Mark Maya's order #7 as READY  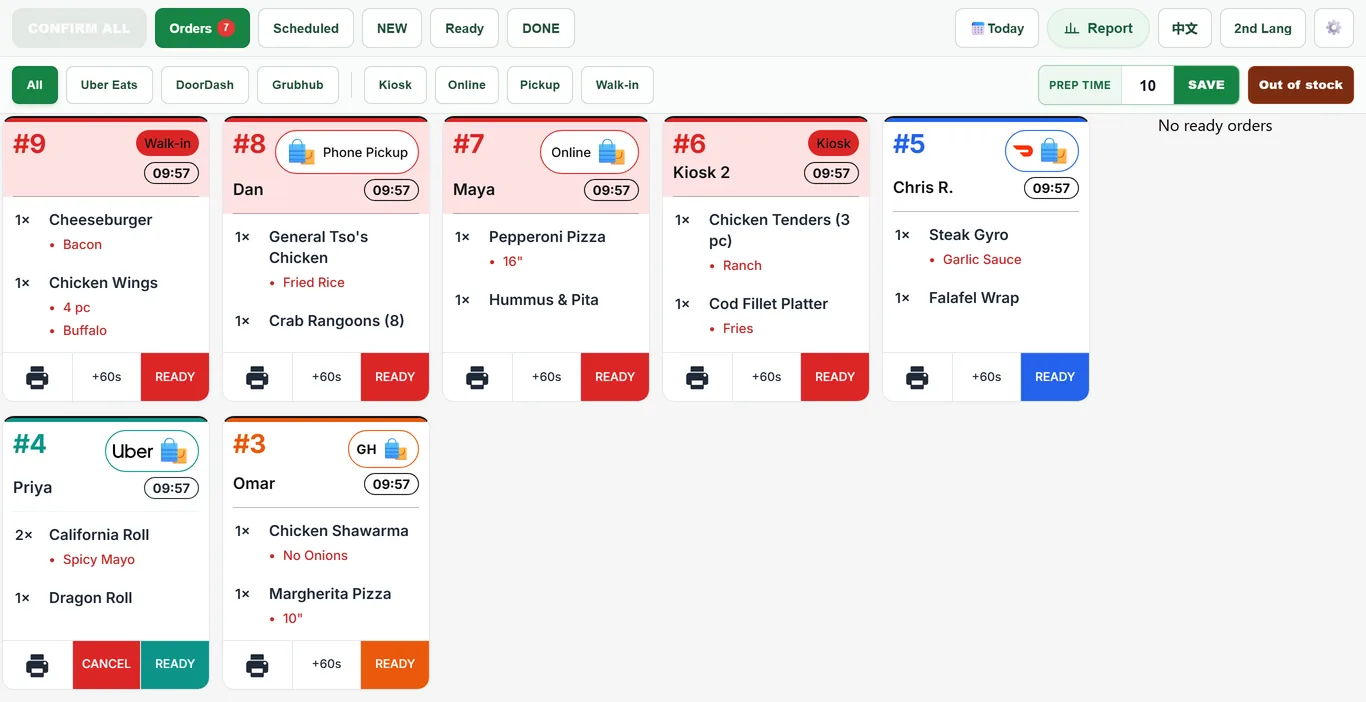pos(615,377)
